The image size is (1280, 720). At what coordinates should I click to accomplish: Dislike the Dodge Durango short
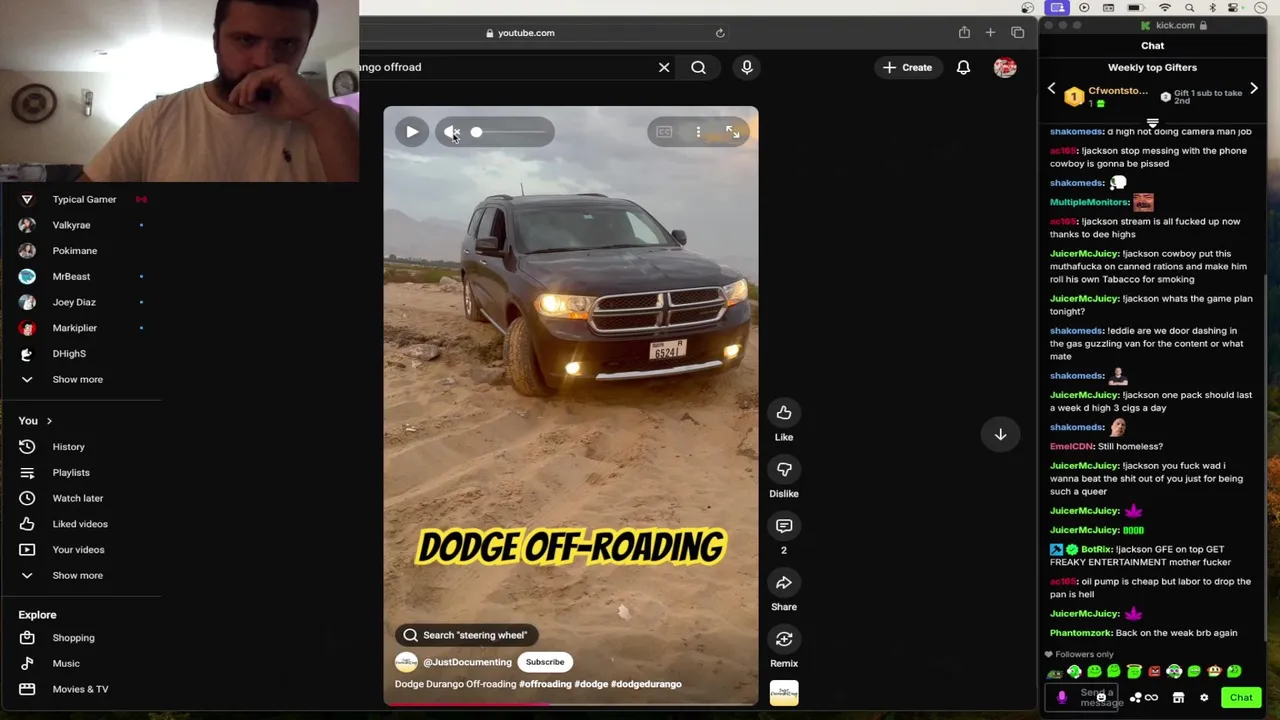coord(784,469)
